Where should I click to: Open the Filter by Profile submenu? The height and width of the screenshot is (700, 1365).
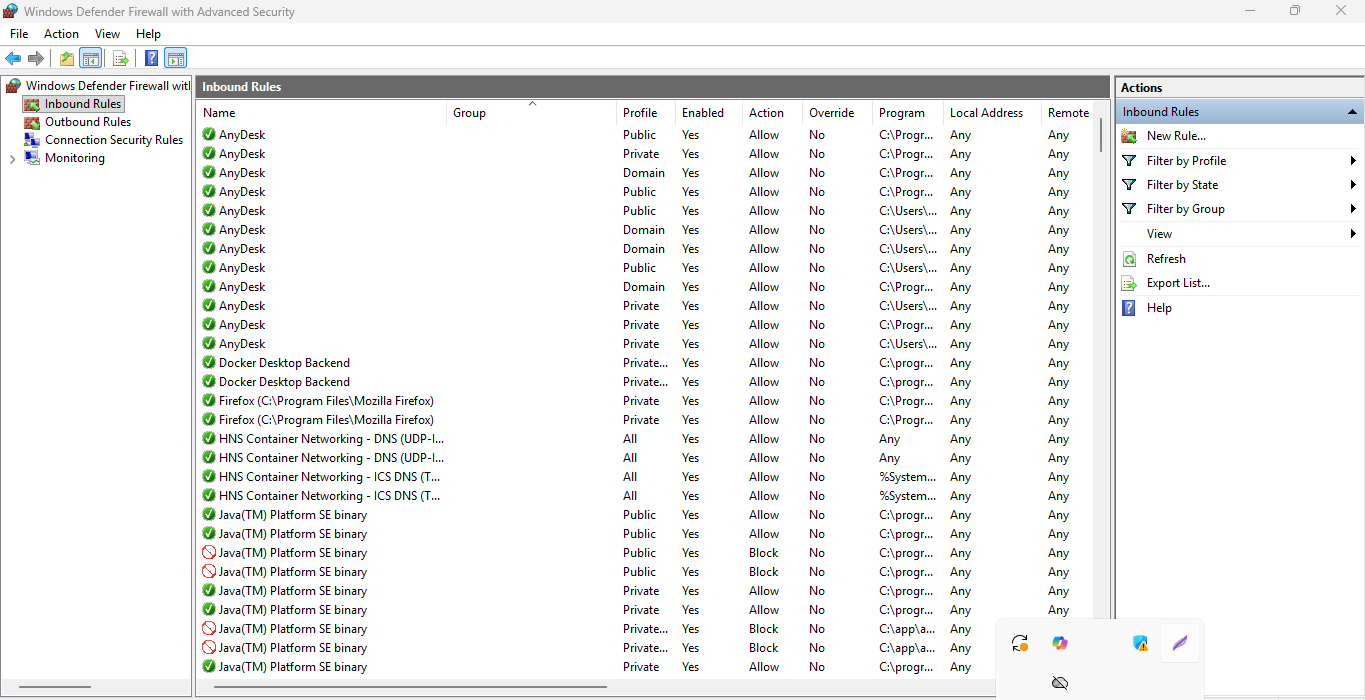pos(1186,161)
